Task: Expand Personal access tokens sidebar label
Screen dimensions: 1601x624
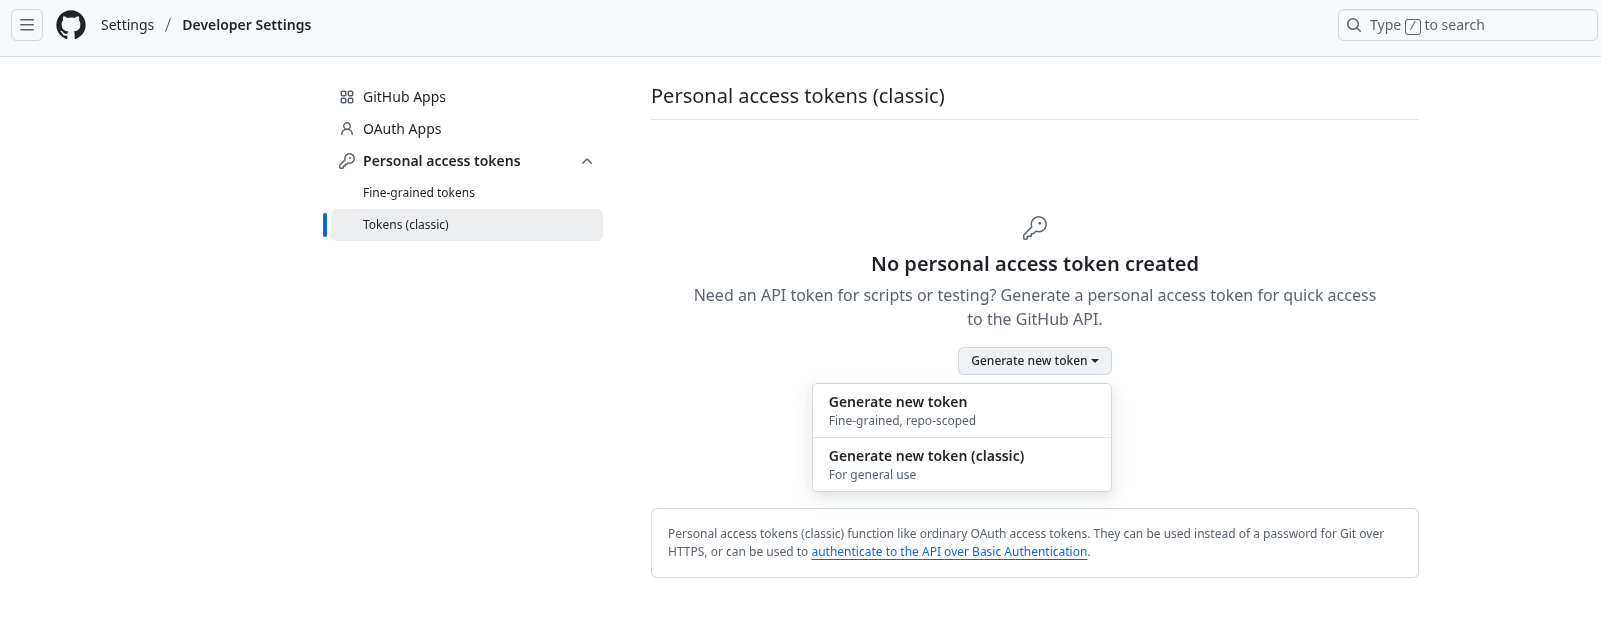Action: pos(441,161)
